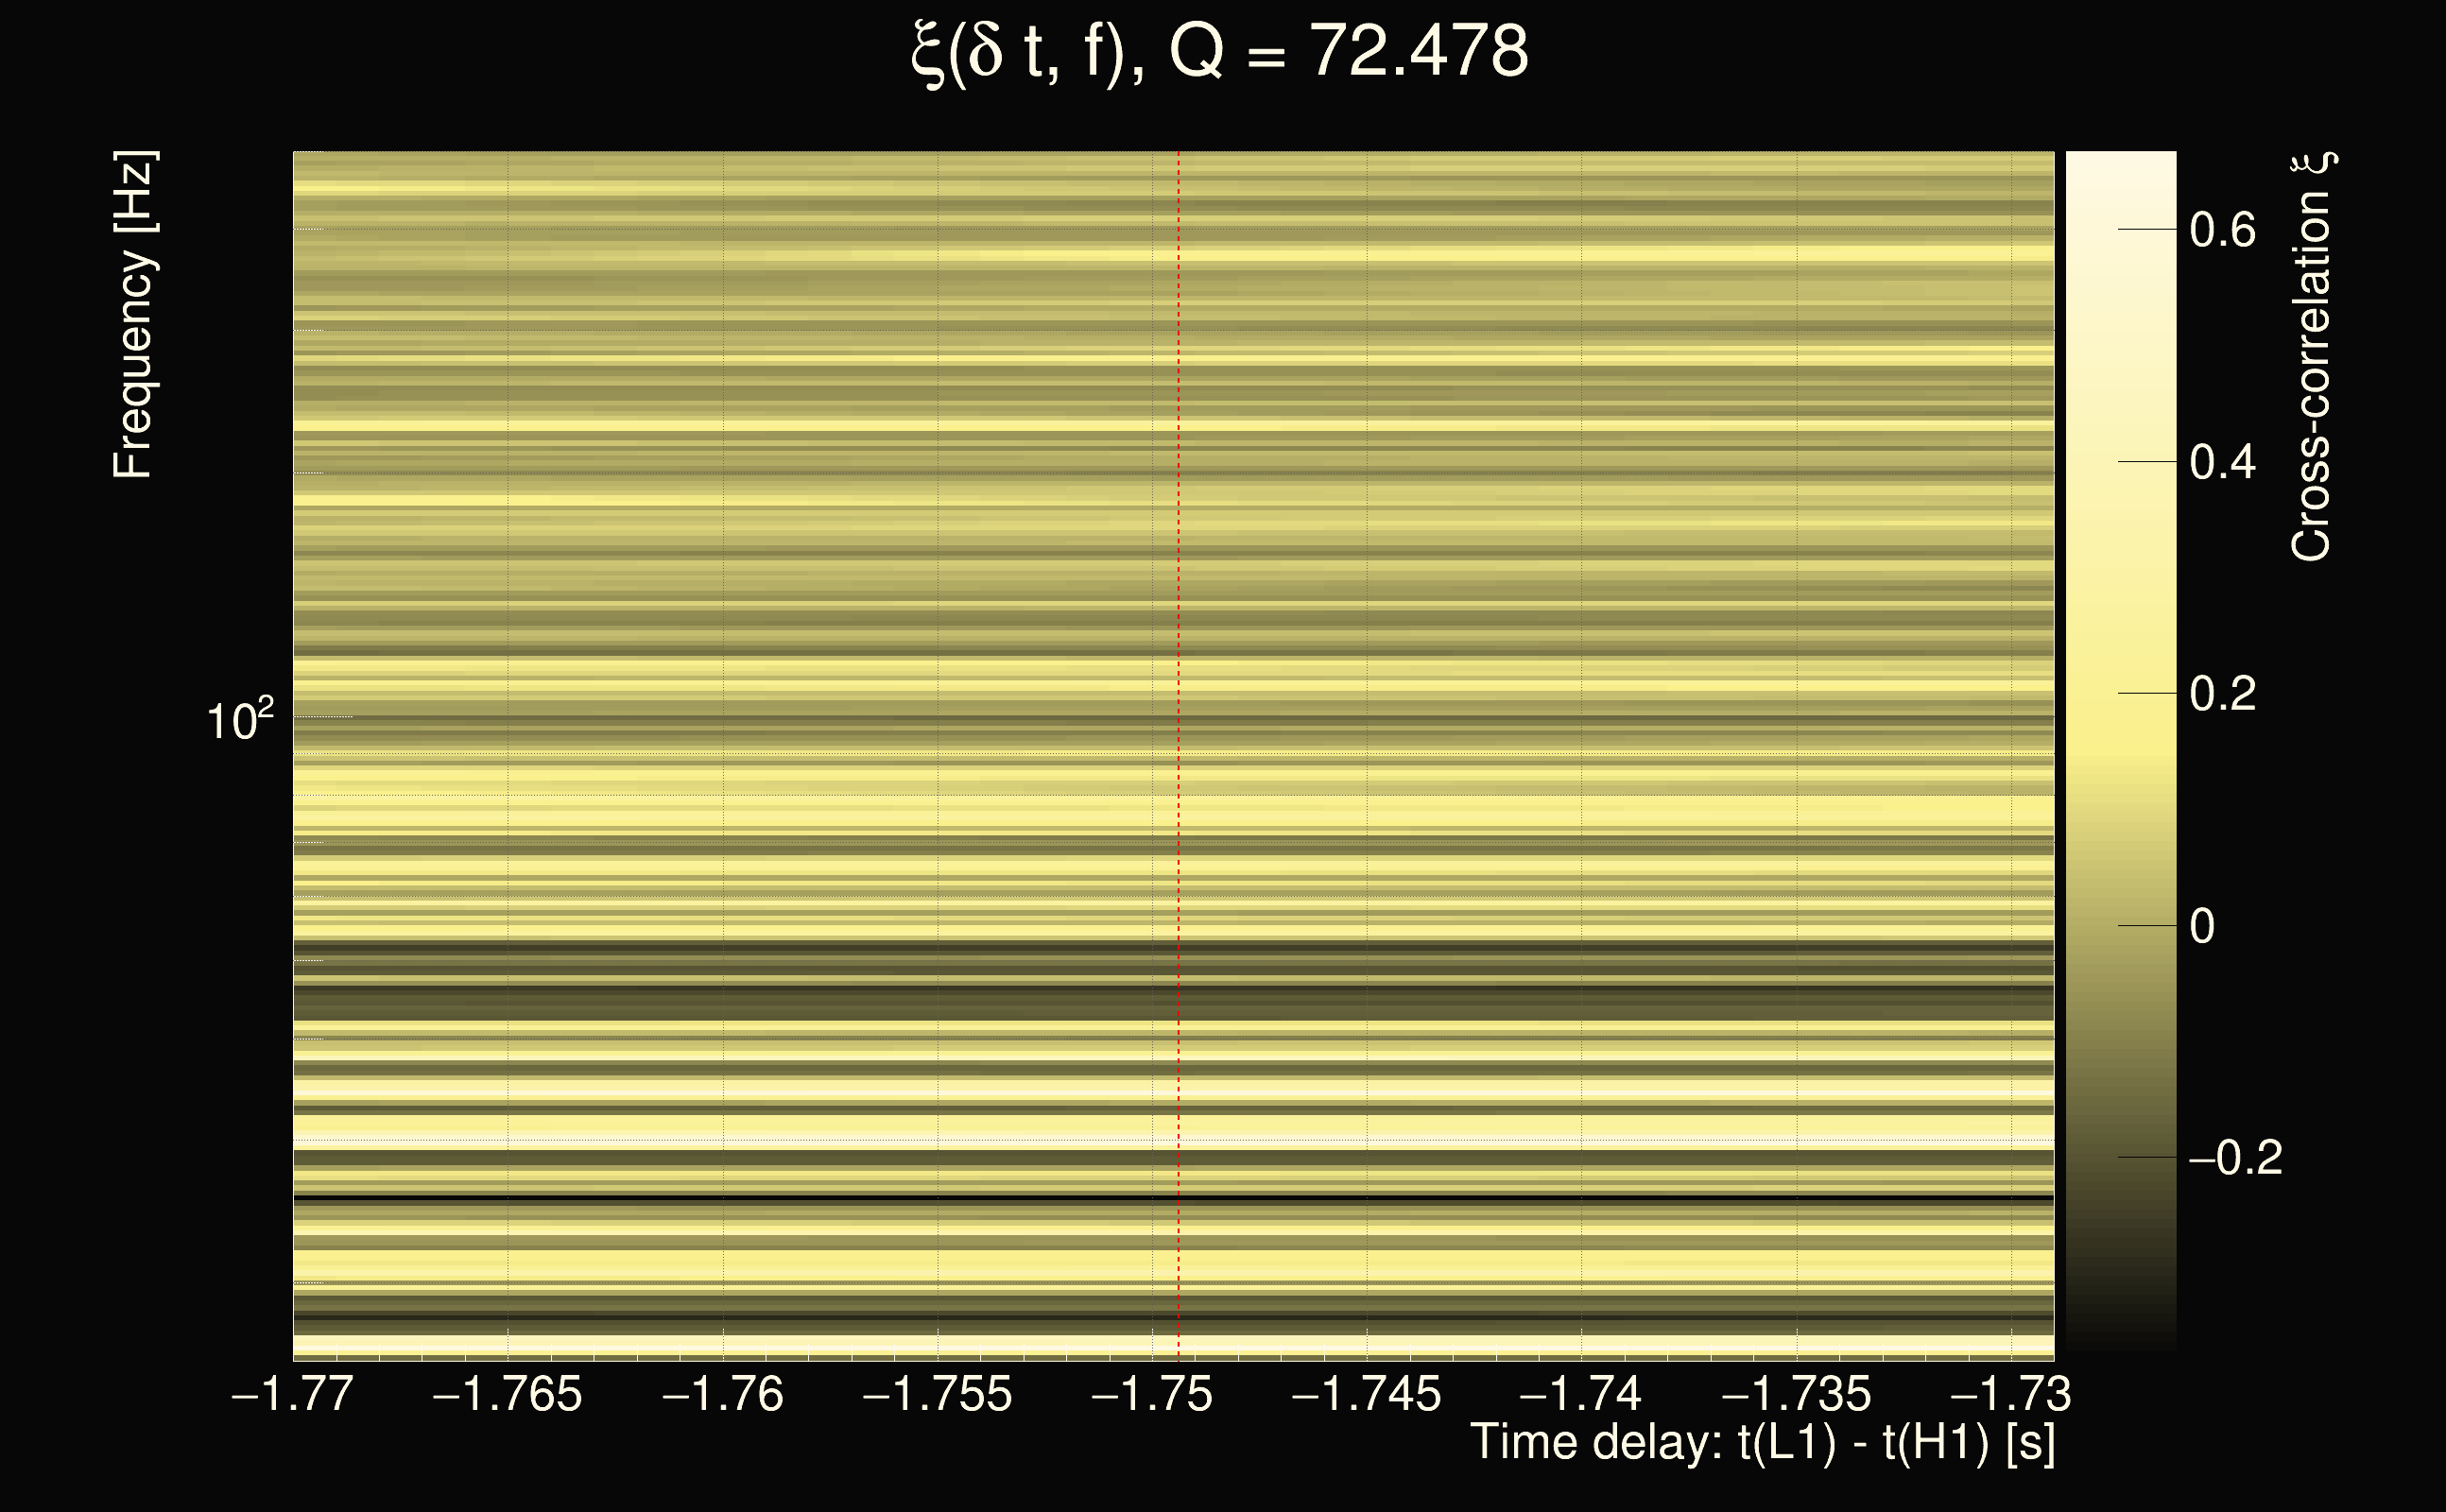Viewport: 2446px width, 1512px height.
Task: Click the solid black horizontal band in the plot
Action: (1000, 1198)
